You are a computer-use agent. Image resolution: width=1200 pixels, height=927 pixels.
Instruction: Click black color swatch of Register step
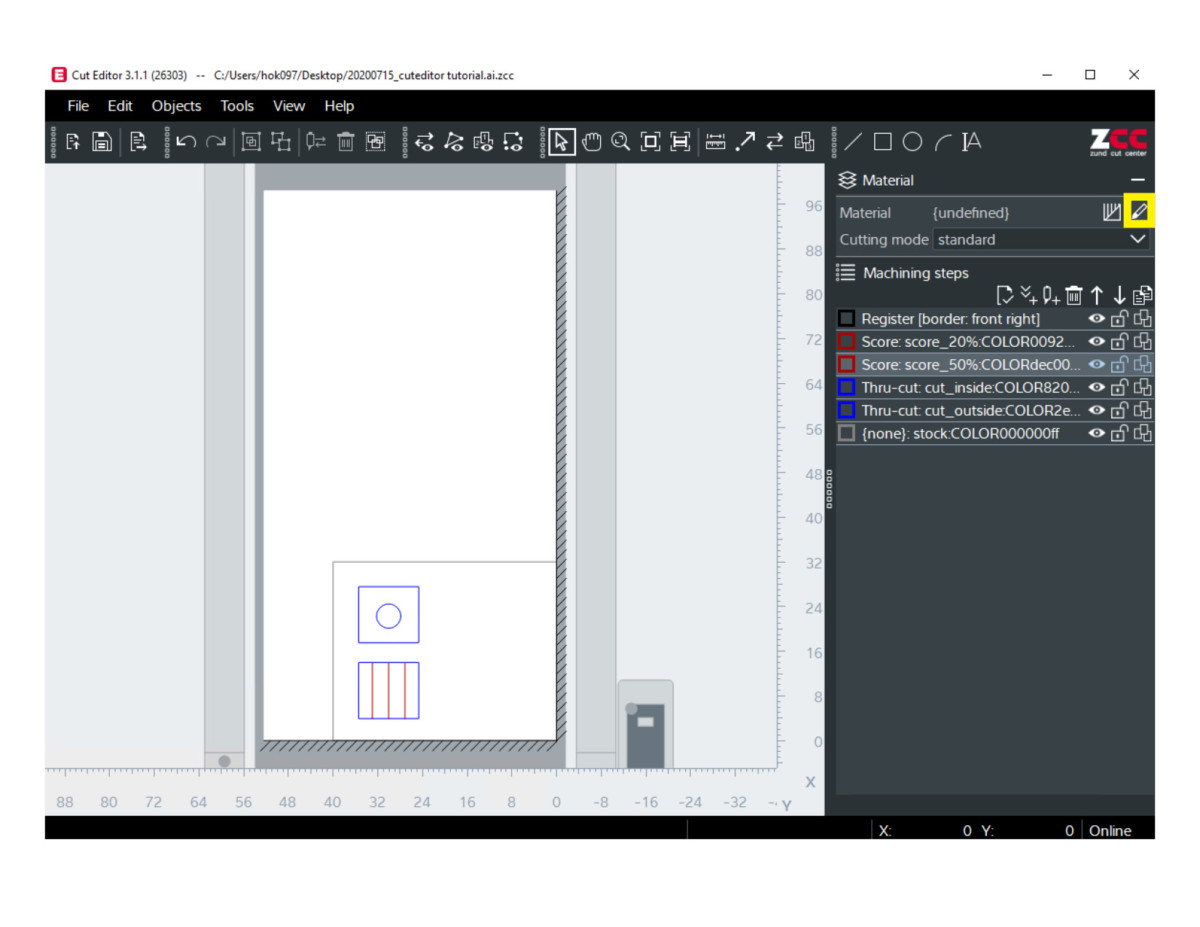(x=846, y=319)
